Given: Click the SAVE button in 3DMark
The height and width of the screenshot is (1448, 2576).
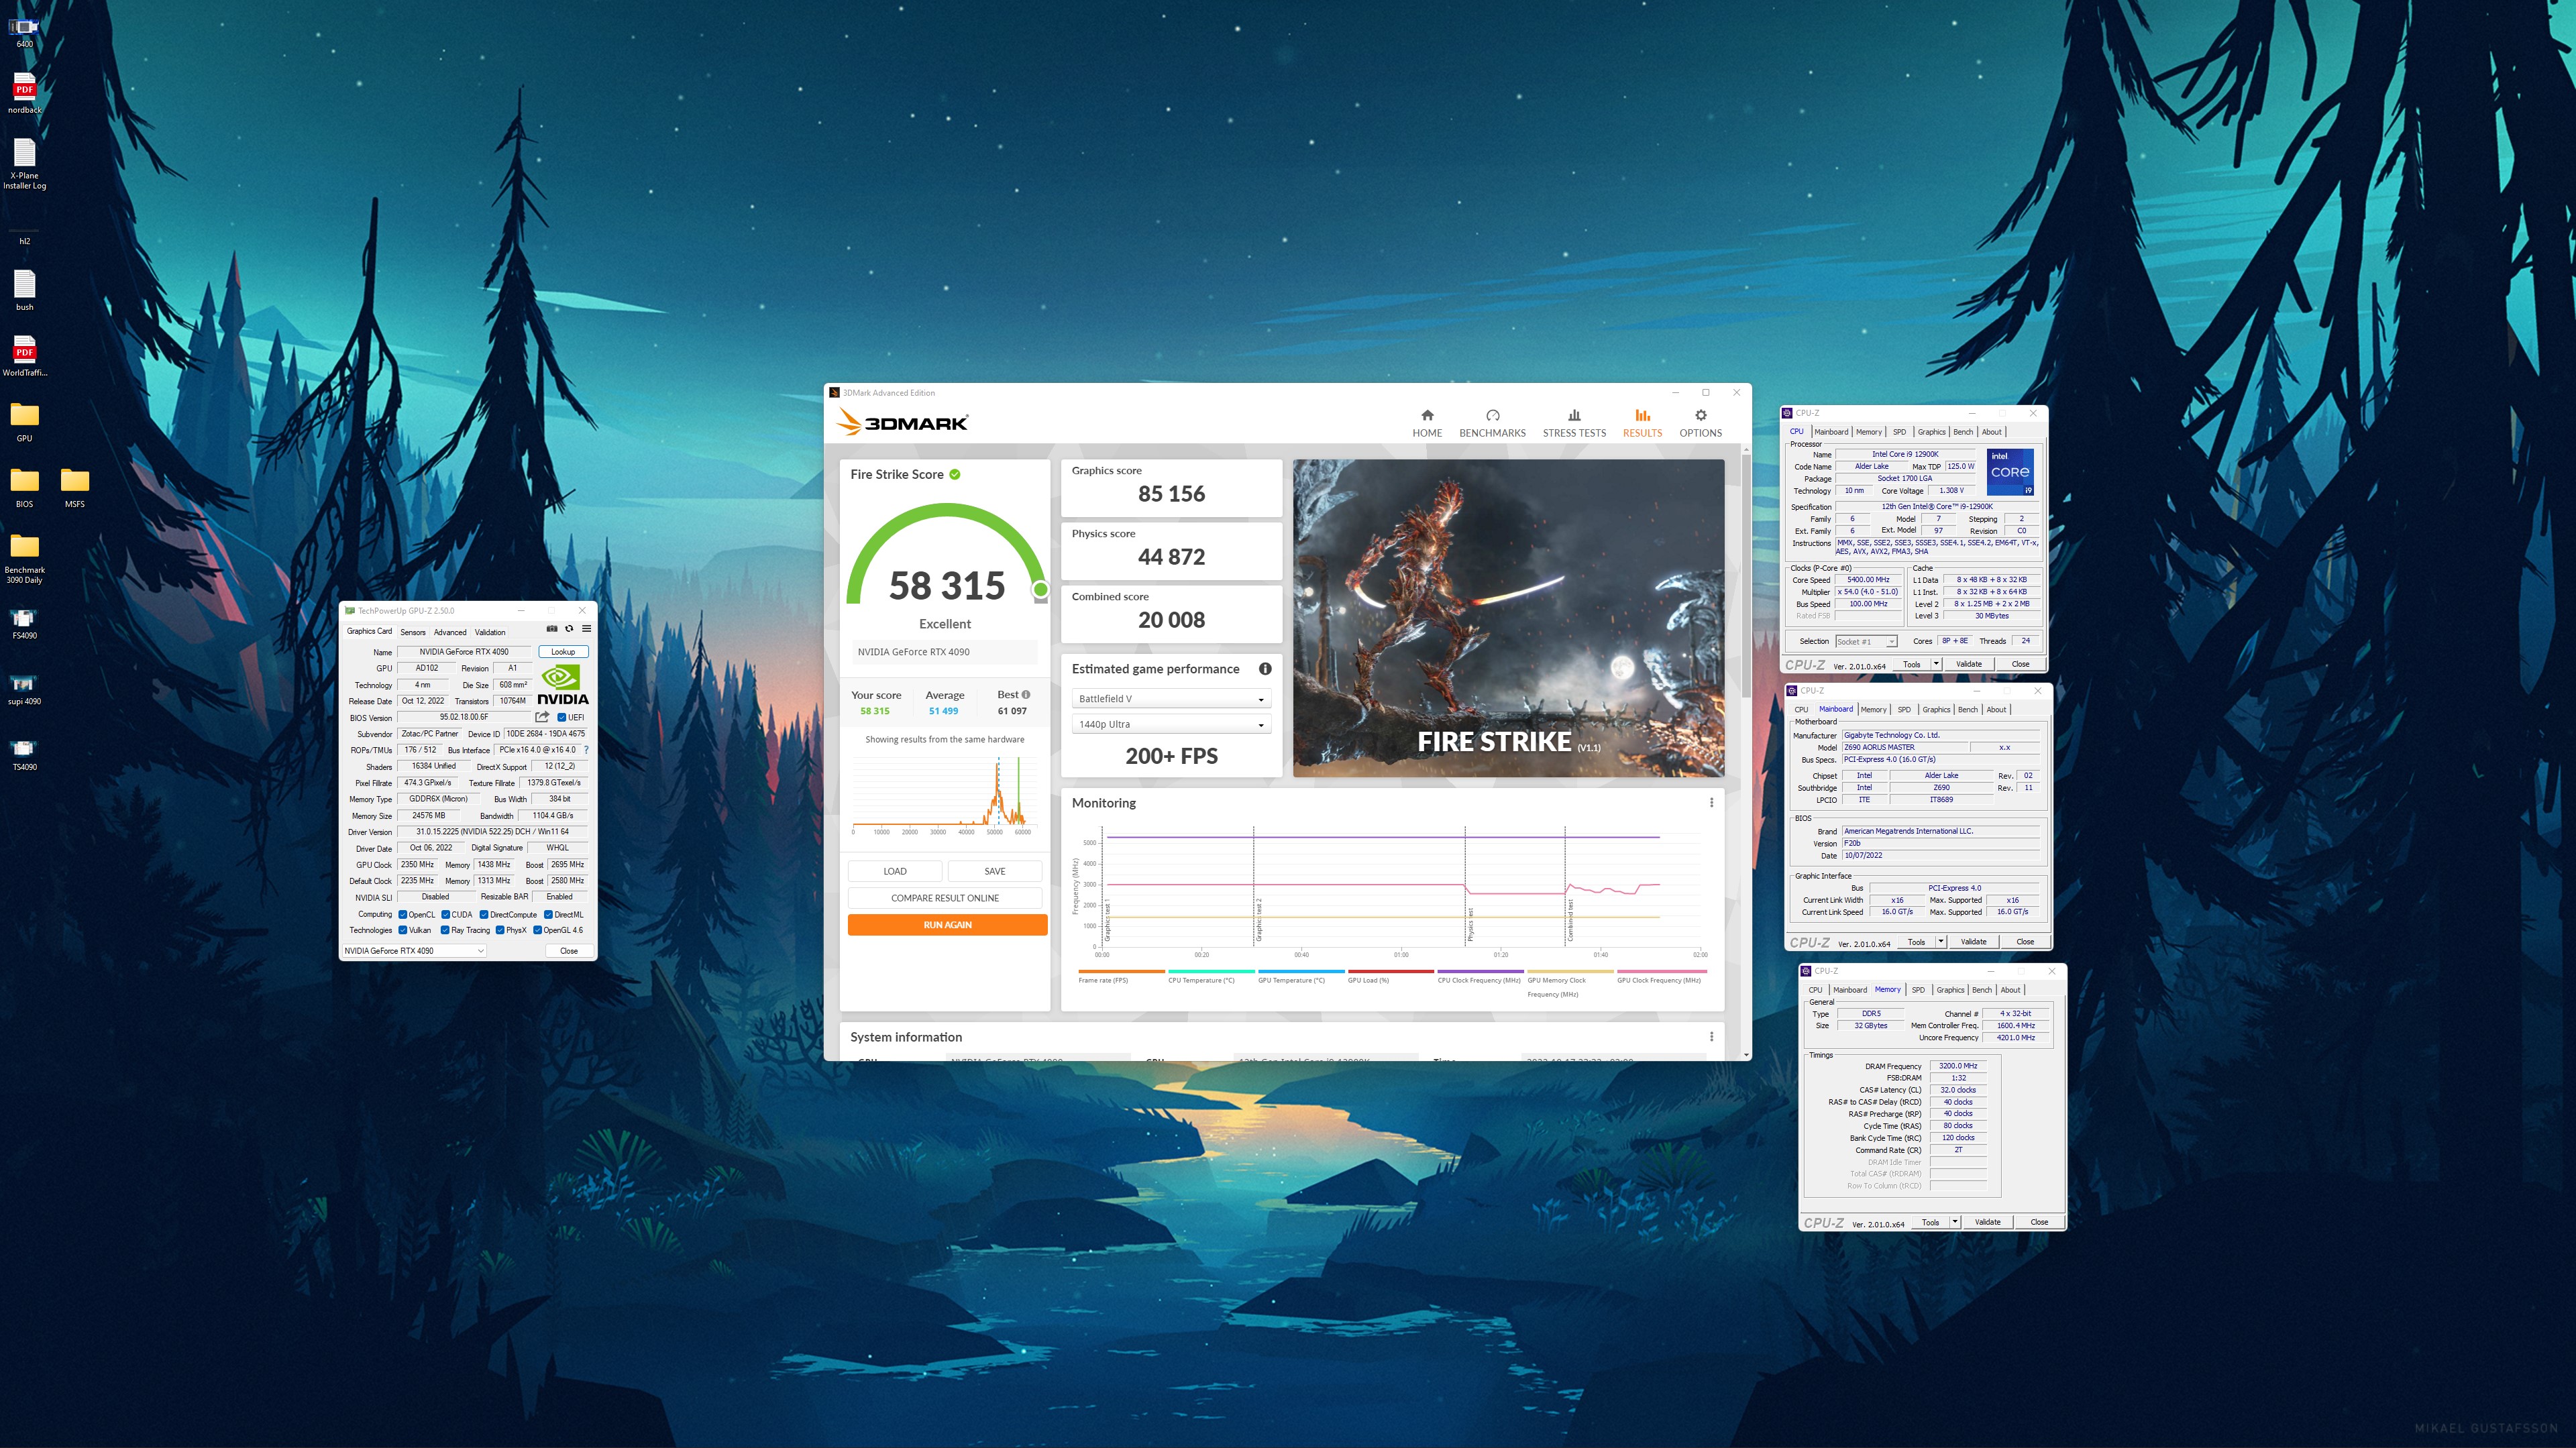Looking at the screenshot, I should 995,871.
